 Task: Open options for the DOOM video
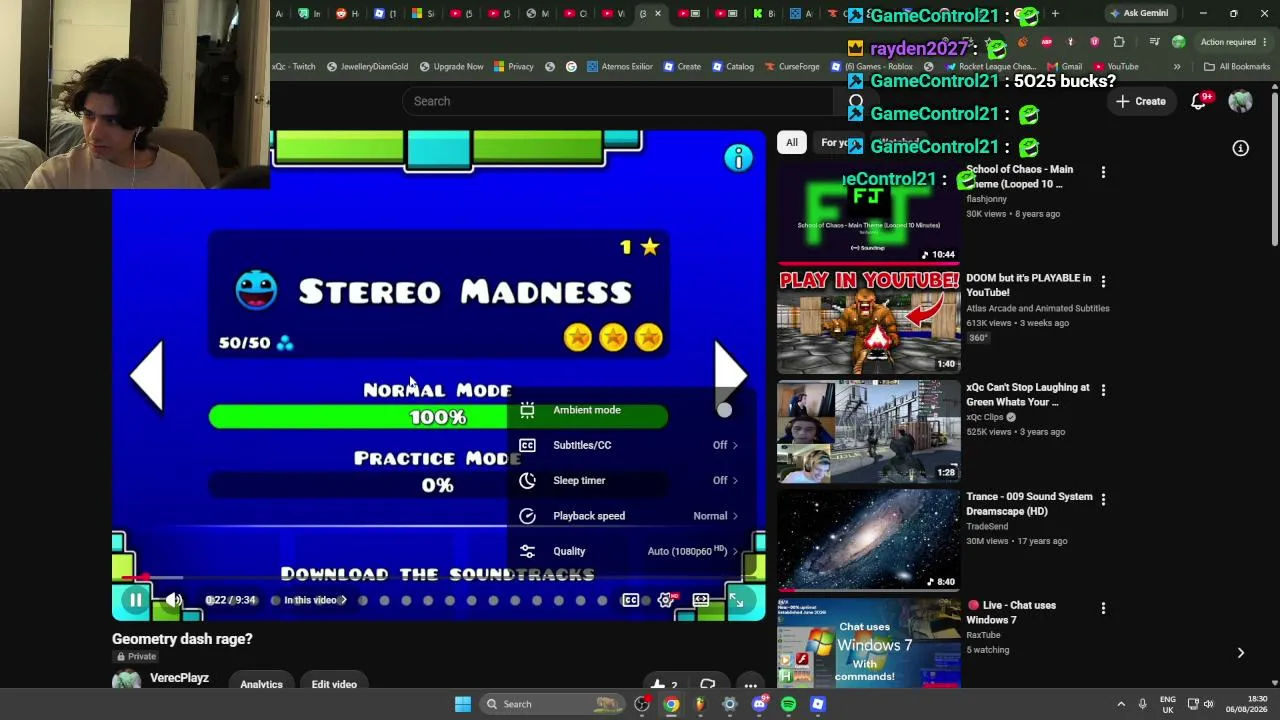(1103, 280)
